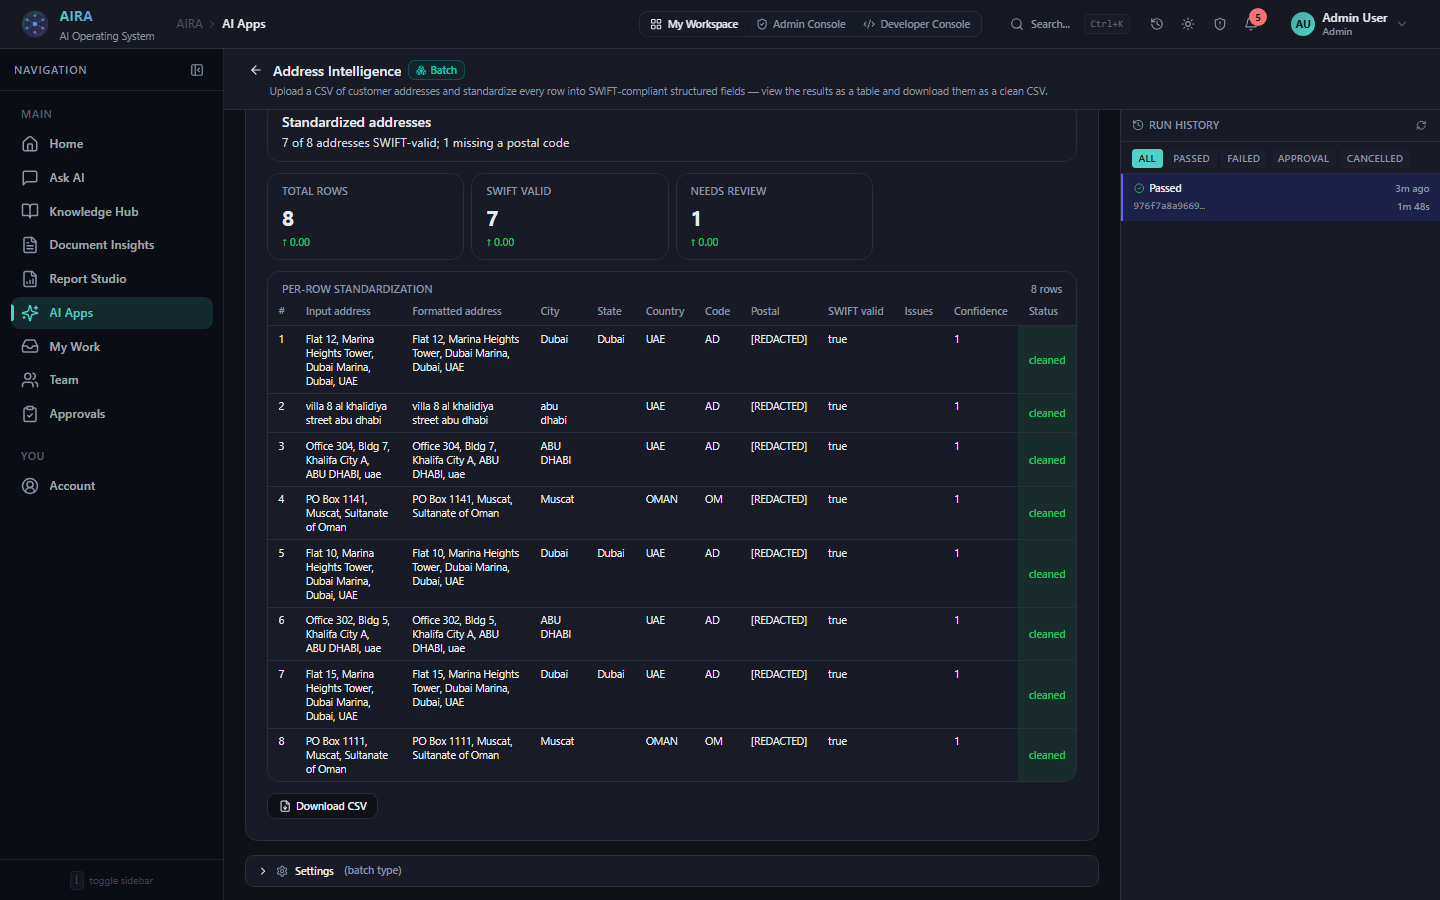Click the SWIFT valid column header
The width and height of the screenshot is (1440, 900).
pos(855,311)
